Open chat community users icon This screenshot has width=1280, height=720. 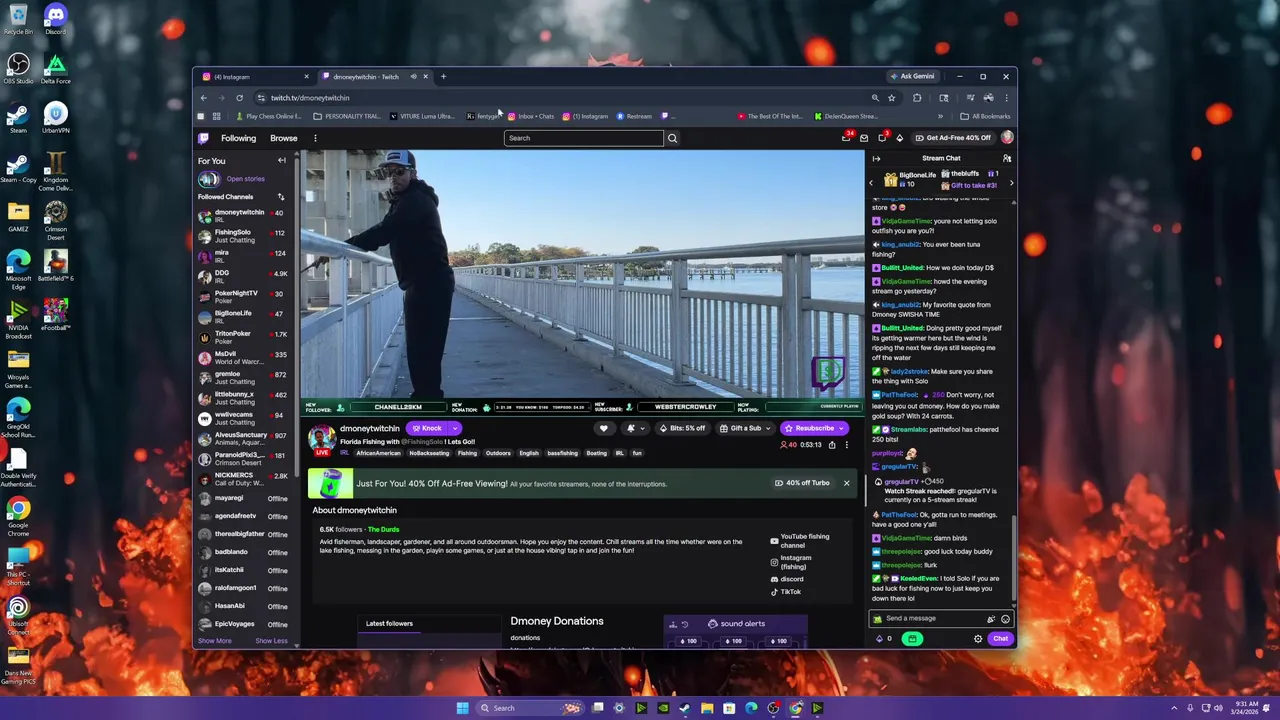click(1007, 158)
